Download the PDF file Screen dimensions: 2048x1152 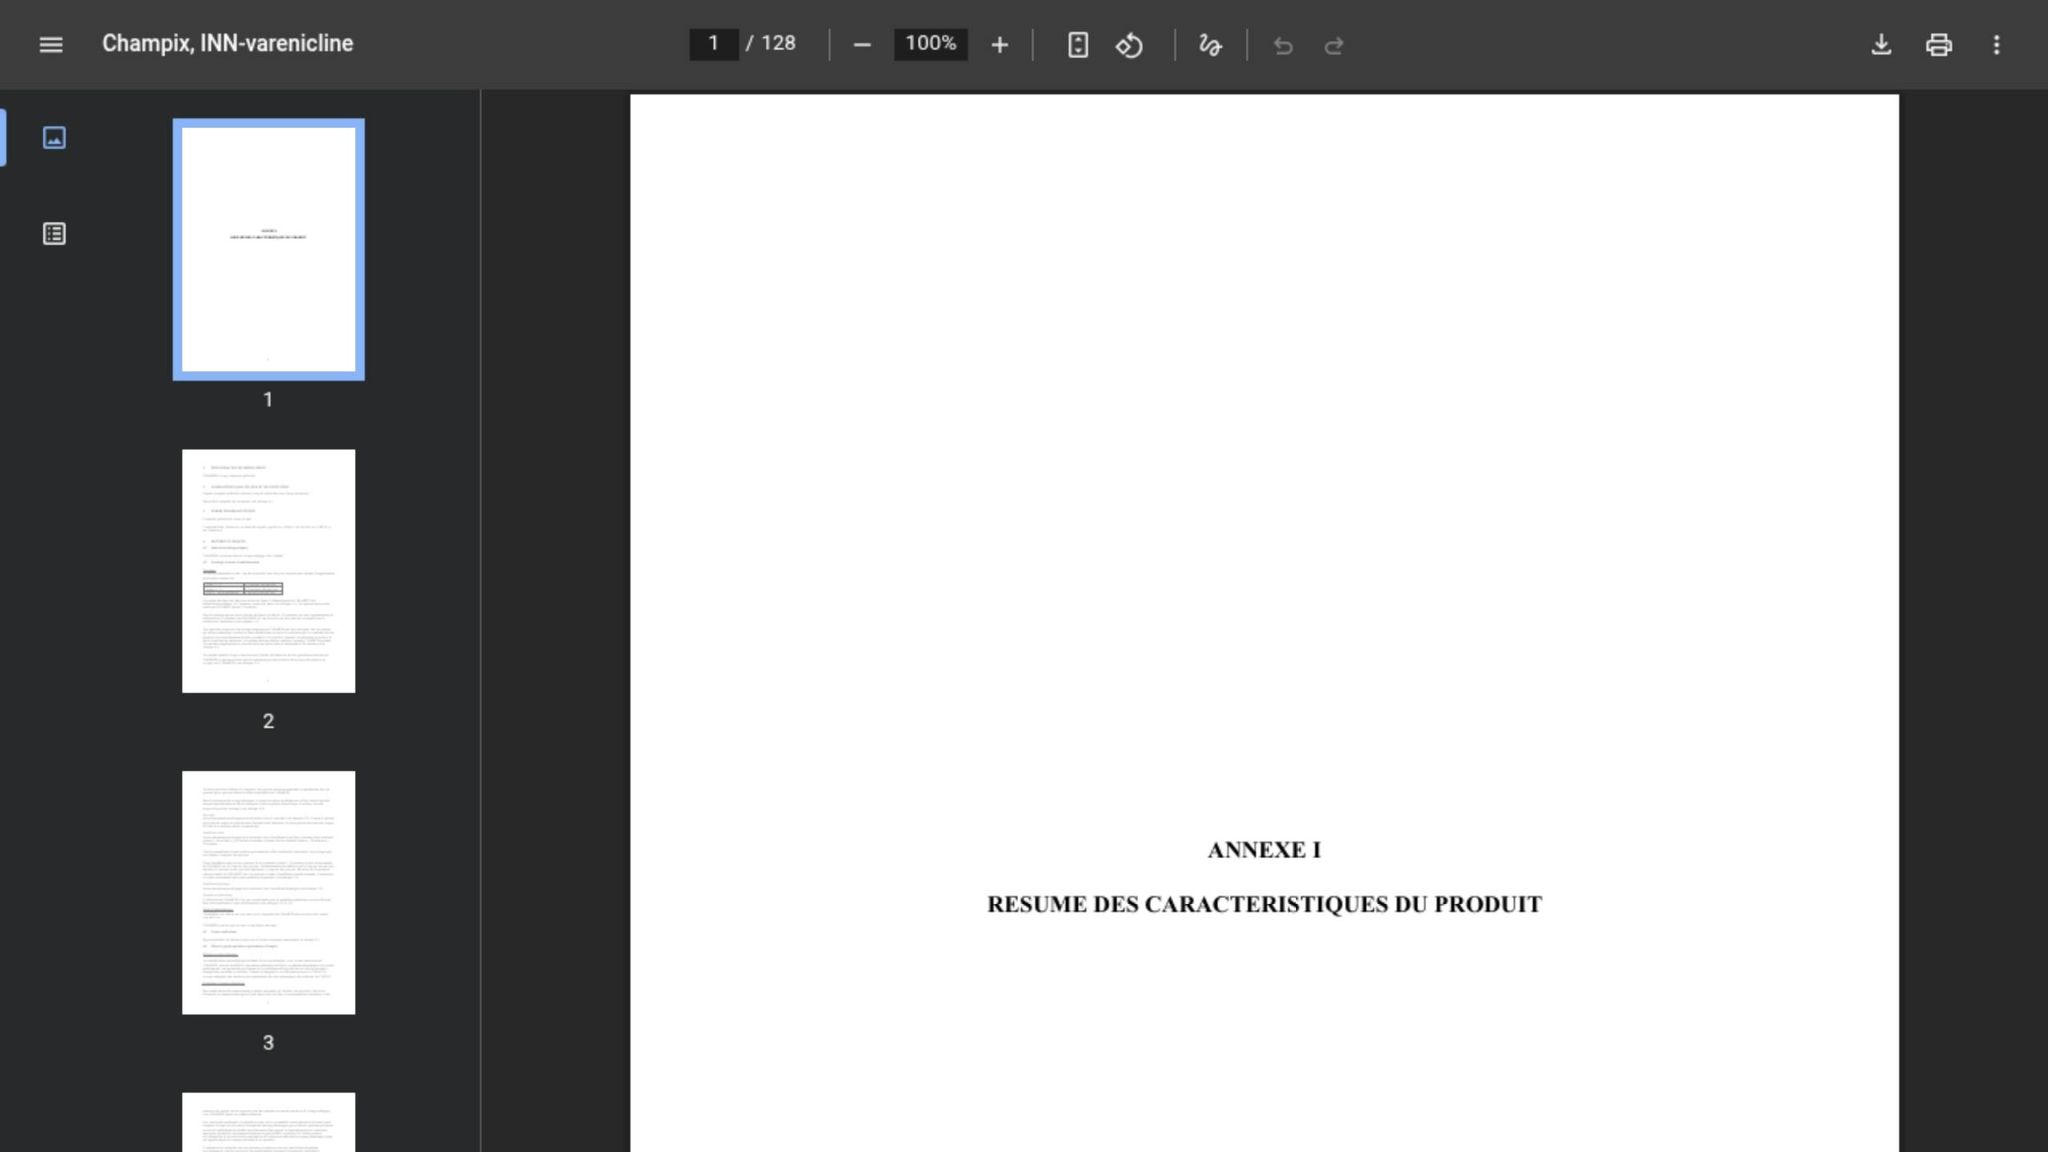click(x=1881, y=45)
